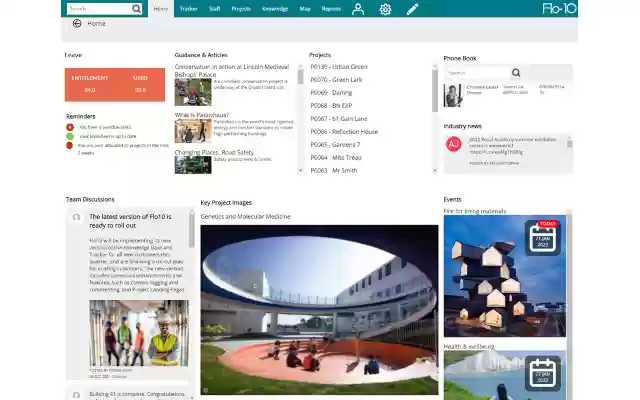Click the back arrow beside Home
Image resolution: width=640 pixels, height=400 pixels.
(77, 23)
